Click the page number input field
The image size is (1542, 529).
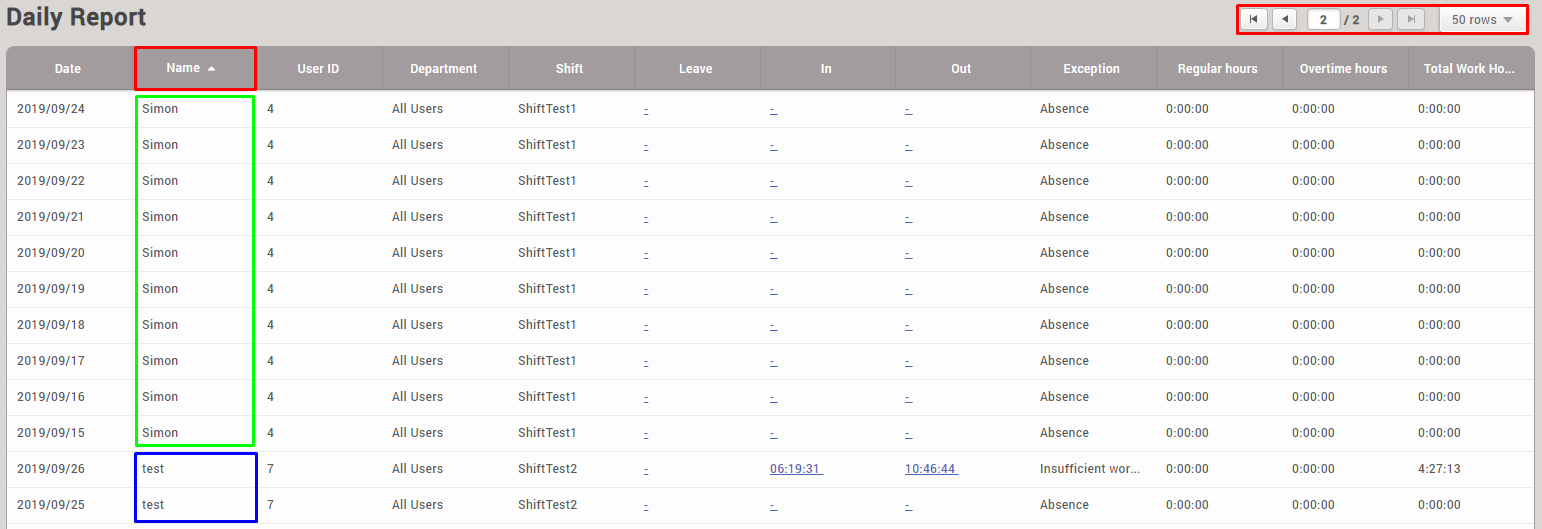(x=1323, y=20)
